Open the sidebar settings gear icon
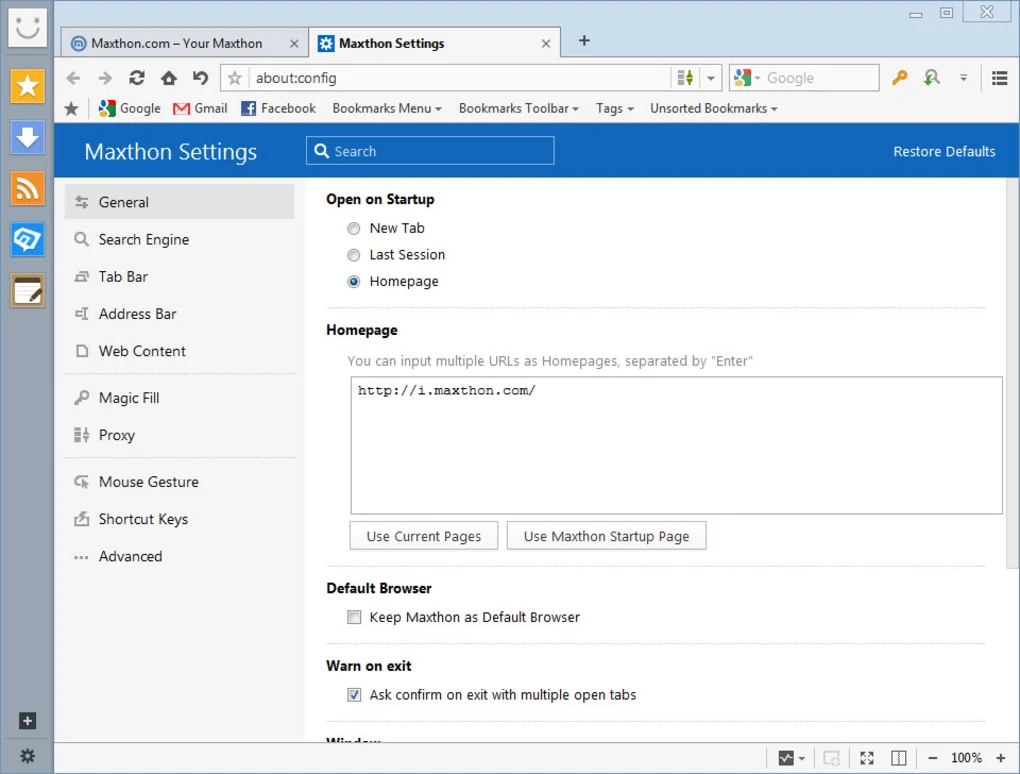Image resolution: width=1020 pixels, height=774 pixels. pos(27,755)
